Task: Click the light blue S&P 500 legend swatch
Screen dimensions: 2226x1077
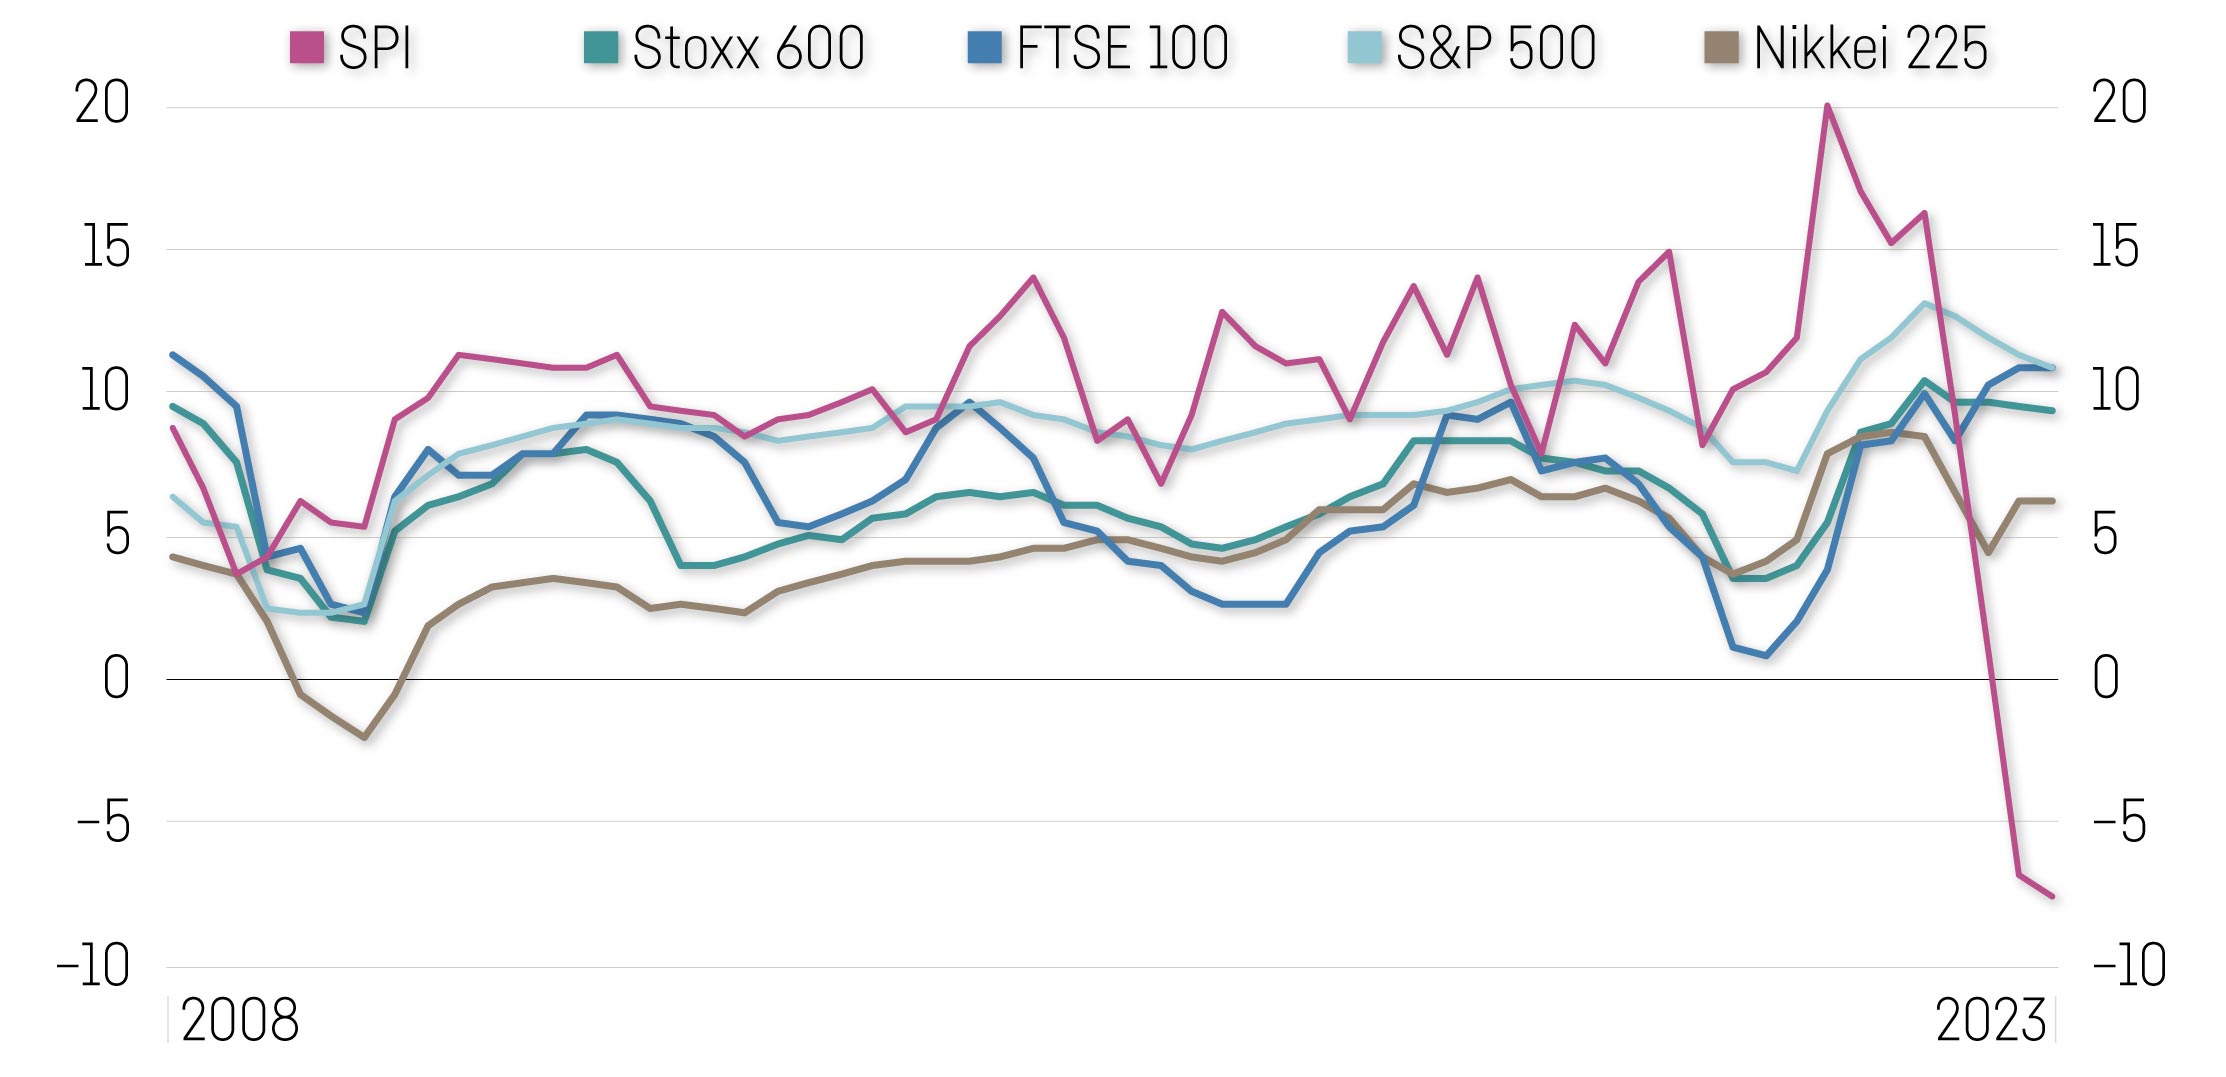Action: (1364, 47)
